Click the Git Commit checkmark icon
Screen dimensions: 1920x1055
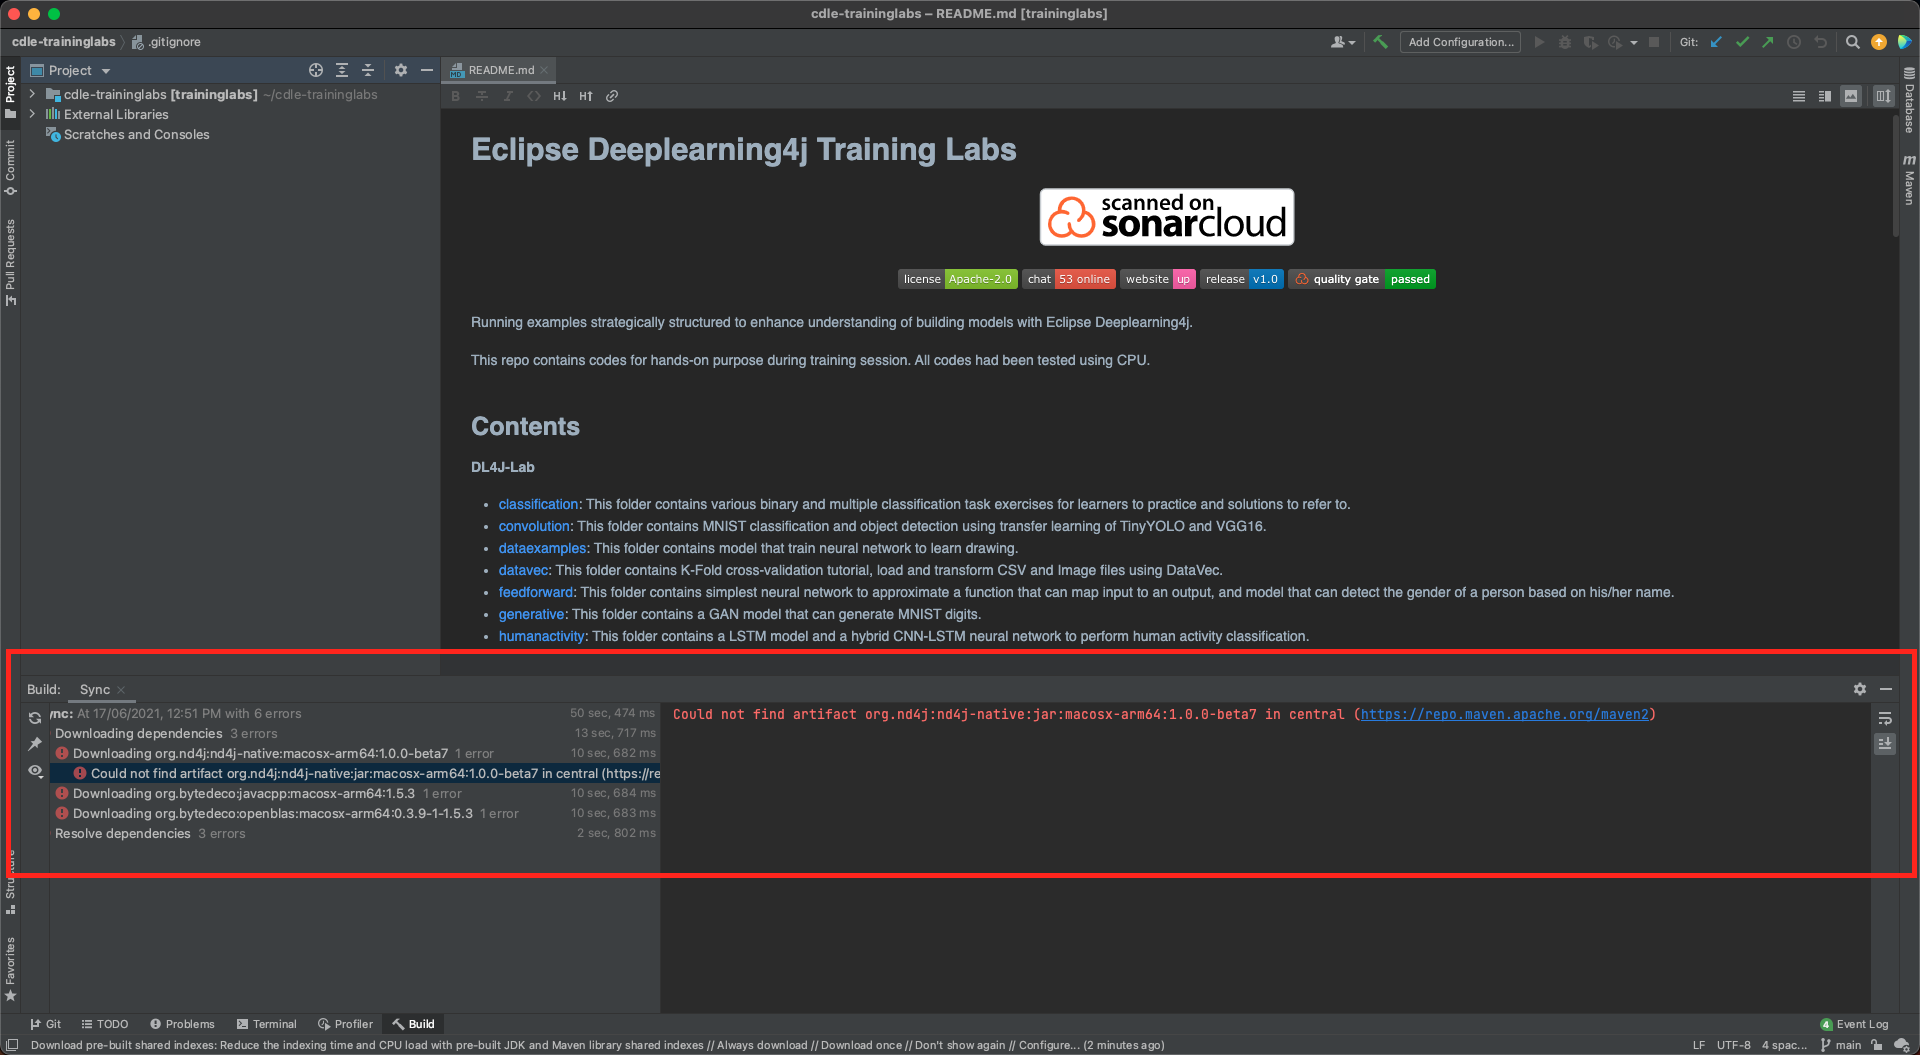[x=1742, y=42]
